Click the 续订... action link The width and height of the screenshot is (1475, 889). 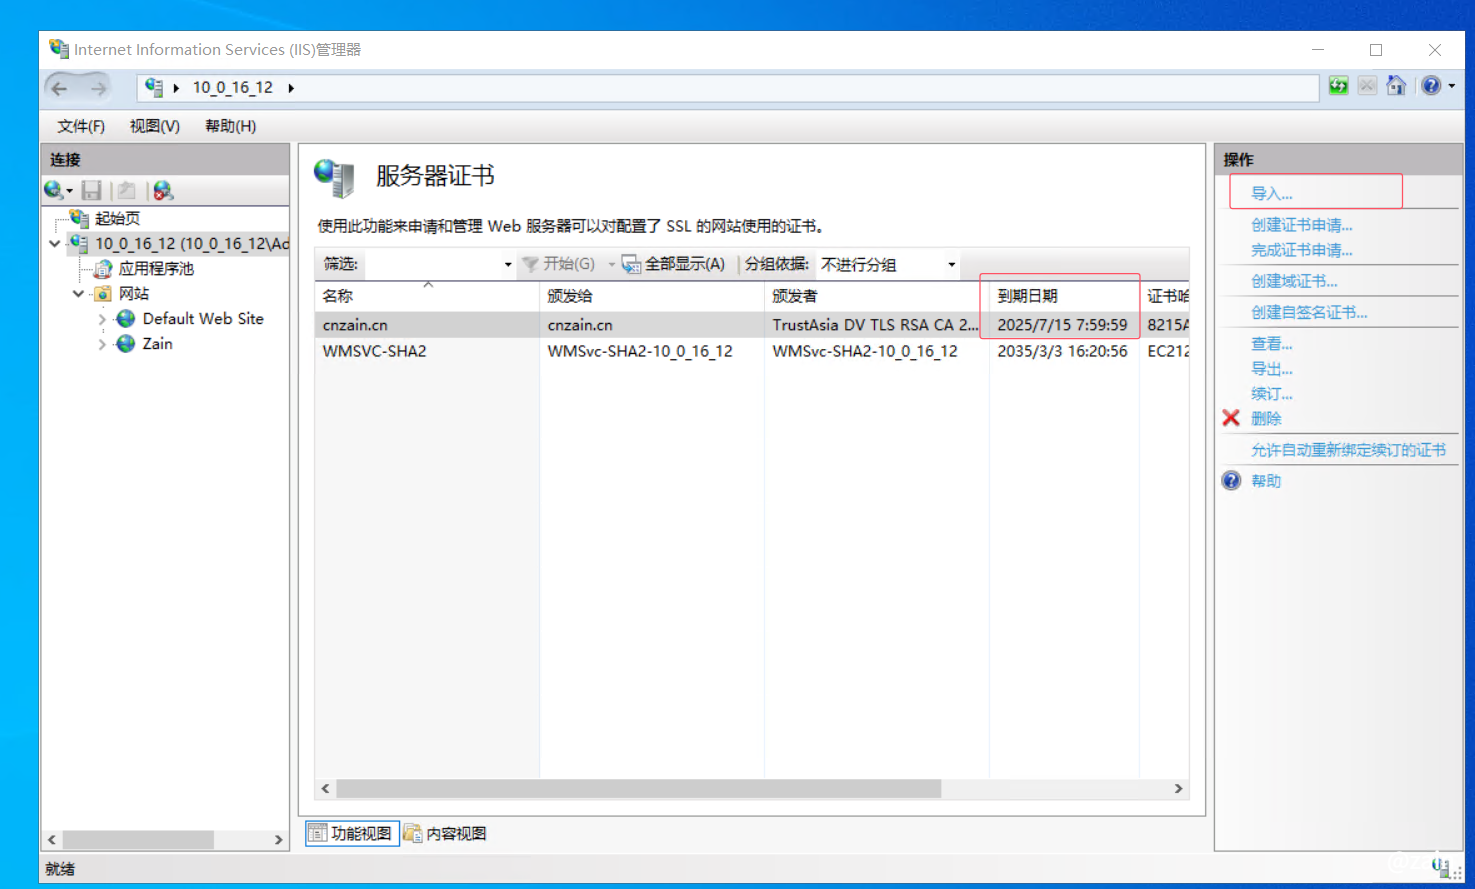1272,393
